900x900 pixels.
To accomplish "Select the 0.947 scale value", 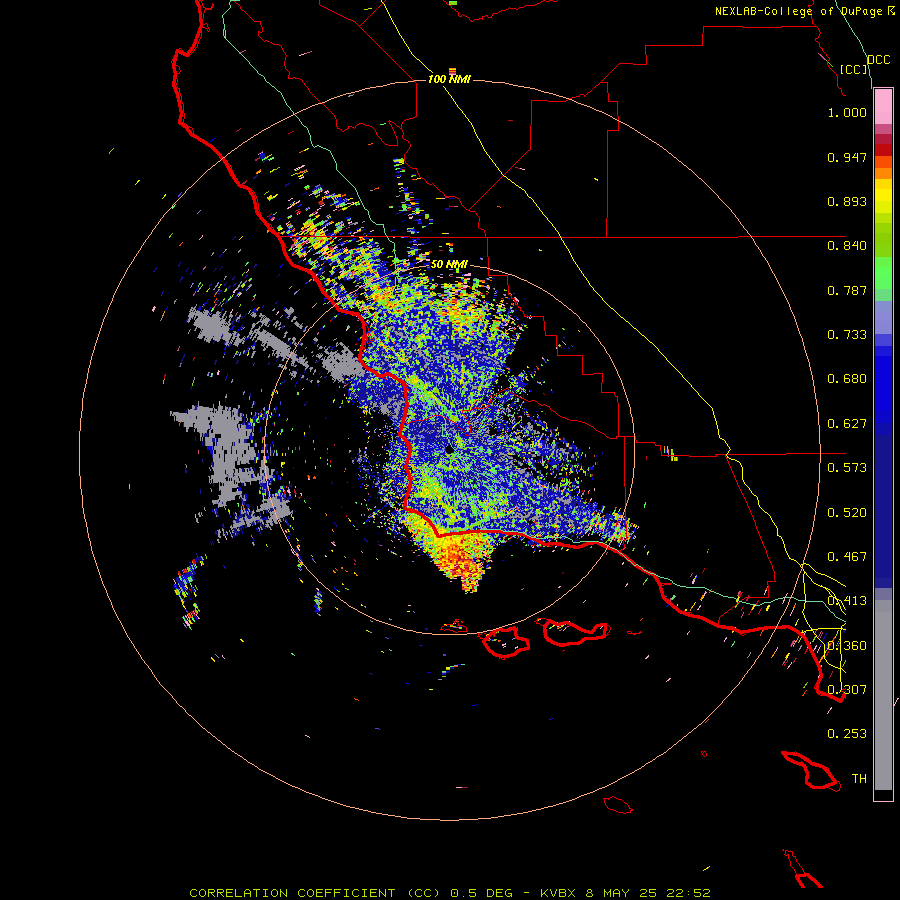I will [x=847, y=157].
